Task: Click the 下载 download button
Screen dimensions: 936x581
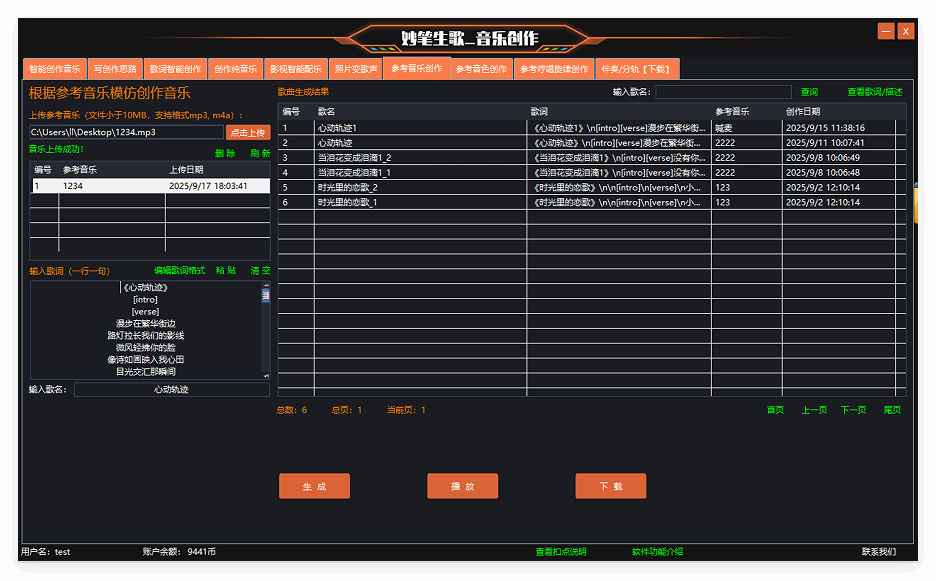Action: pos(610,486)
